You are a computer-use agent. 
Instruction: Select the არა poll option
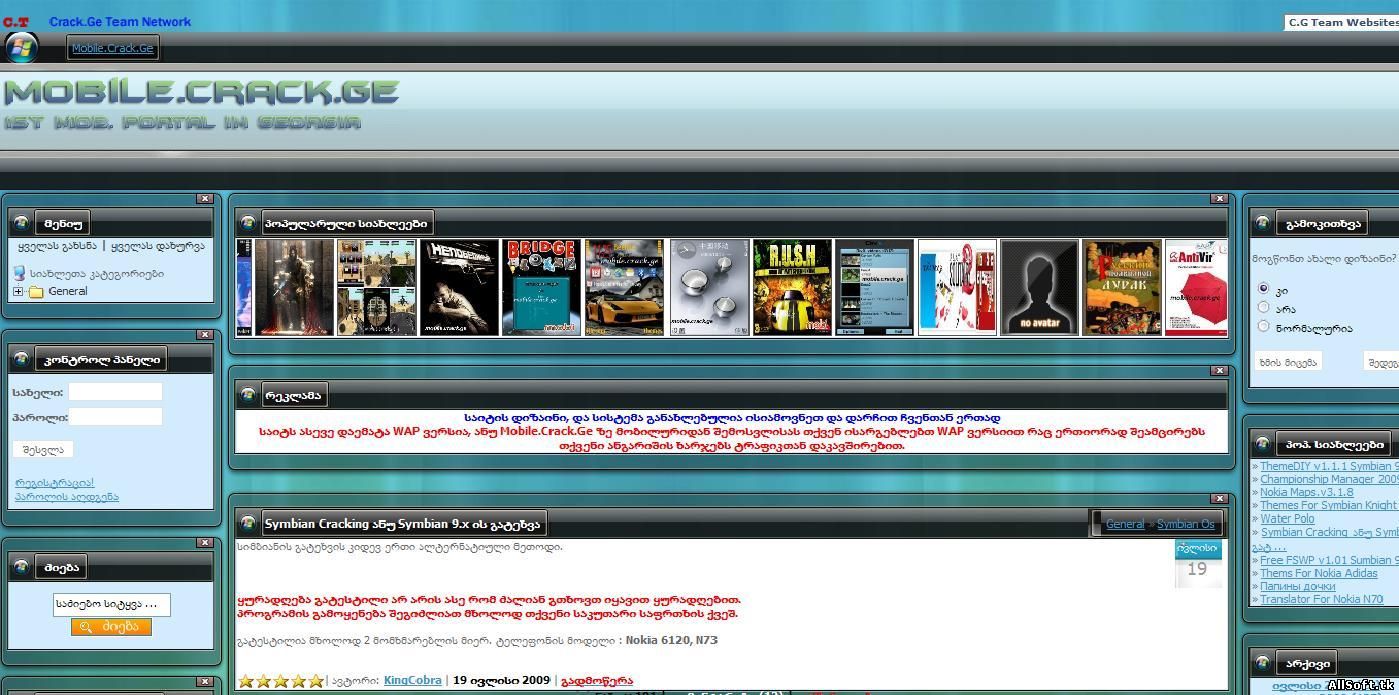click(x=1264, y=307)
